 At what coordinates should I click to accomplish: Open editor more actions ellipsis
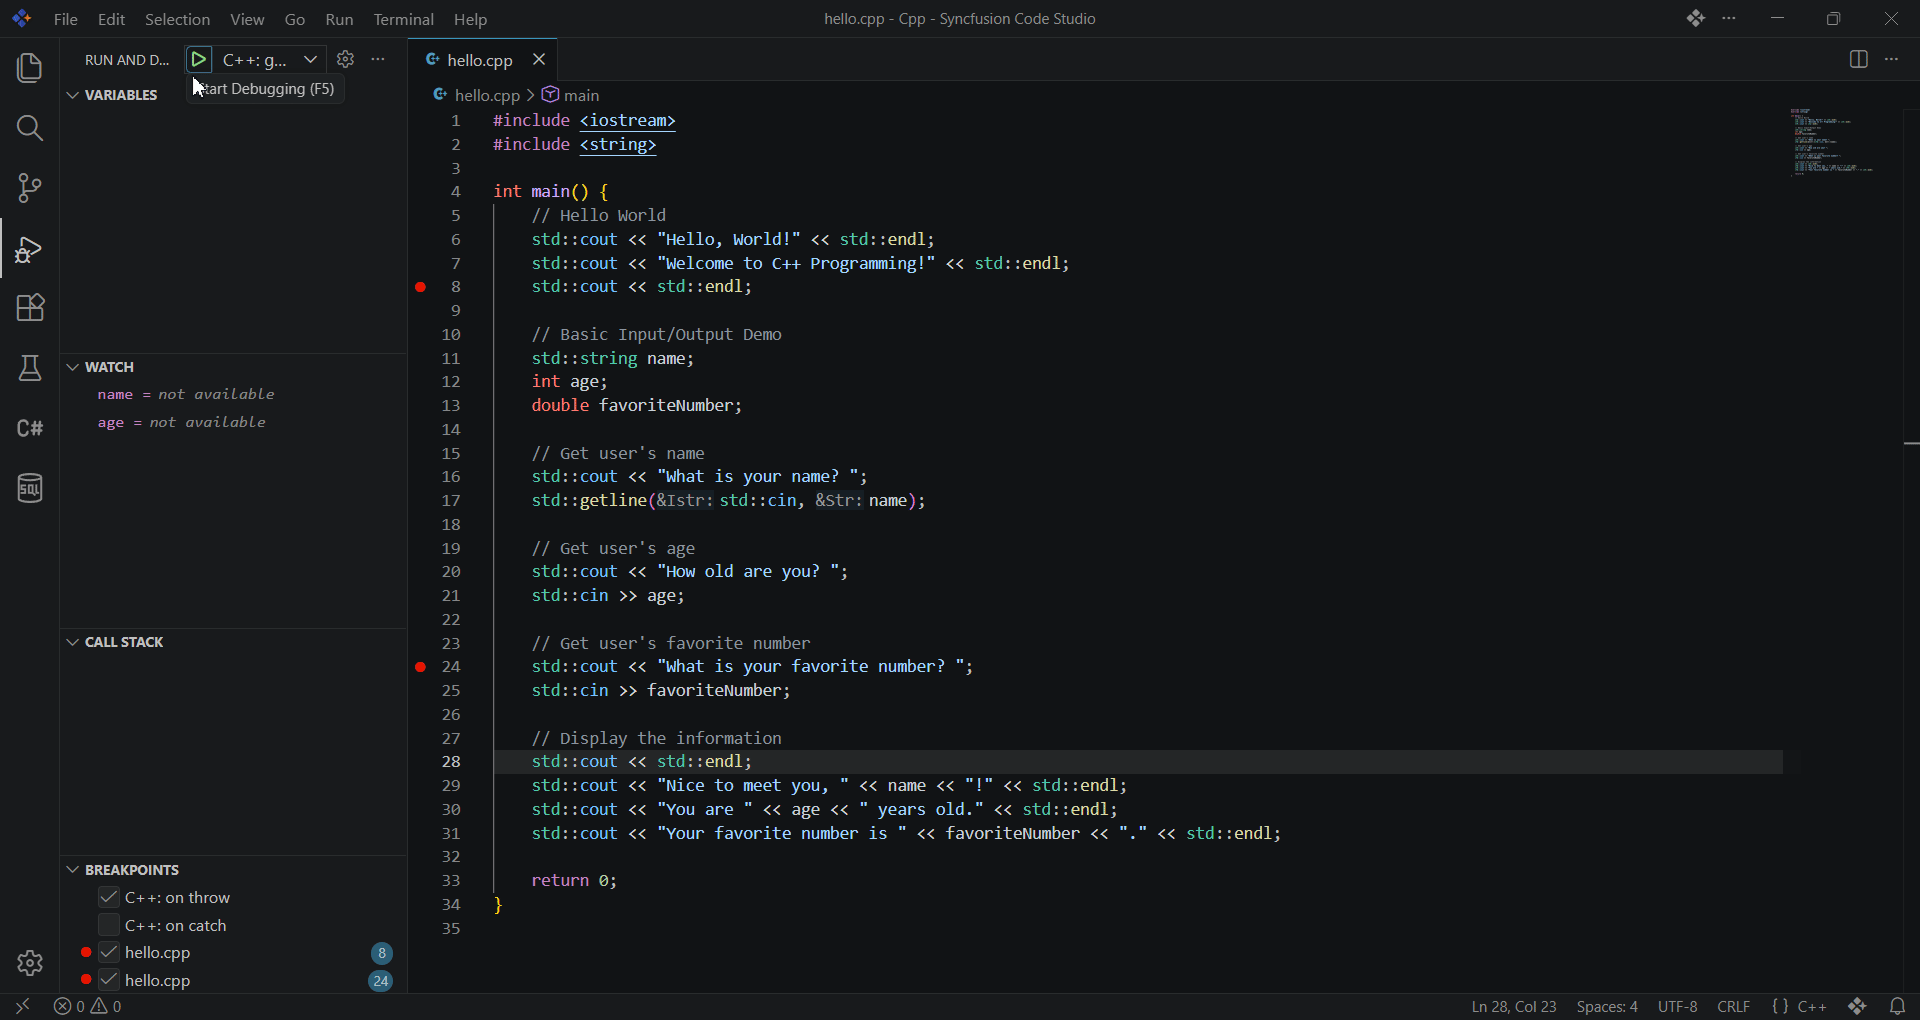pyautogui.click(x=1892, y=60)
